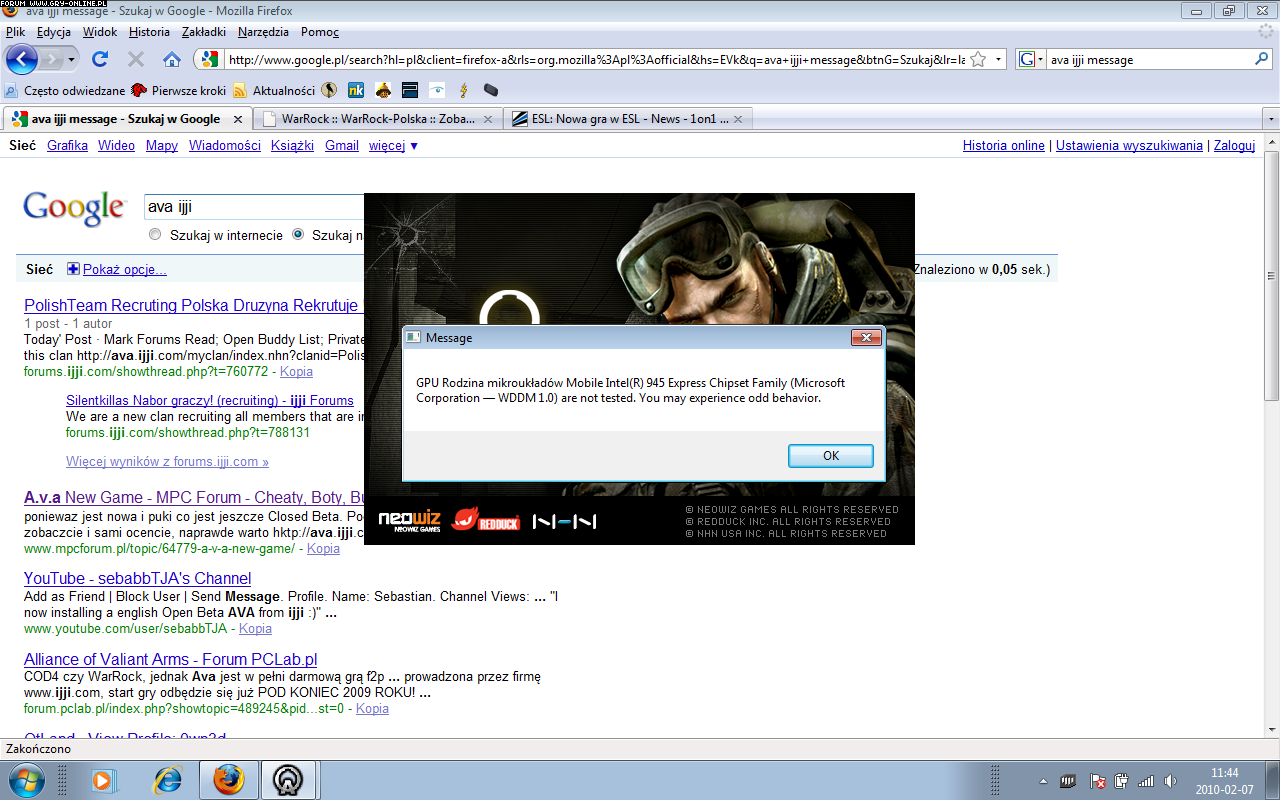Go to the home page icon
This screenshot has height=802, width=1281.
[172, 60]
